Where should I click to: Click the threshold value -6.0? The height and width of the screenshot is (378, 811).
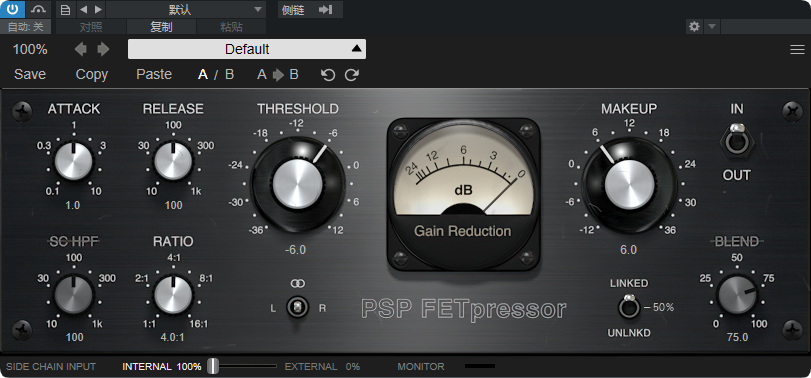[296, 250]
